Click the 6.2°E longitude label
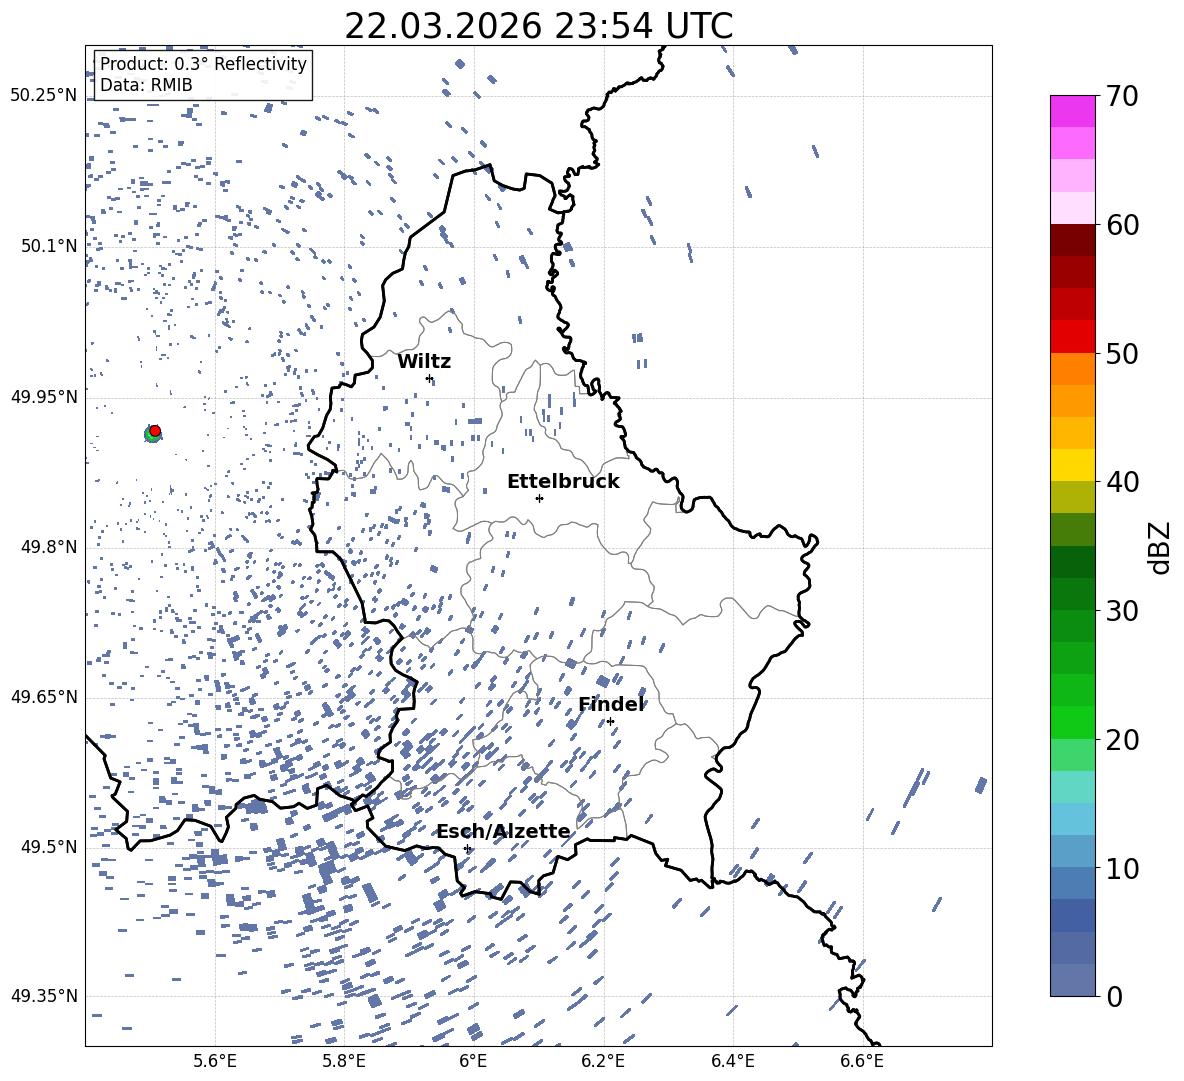This screenshot has height=1081, width=1184. [x=603, y=1061]
